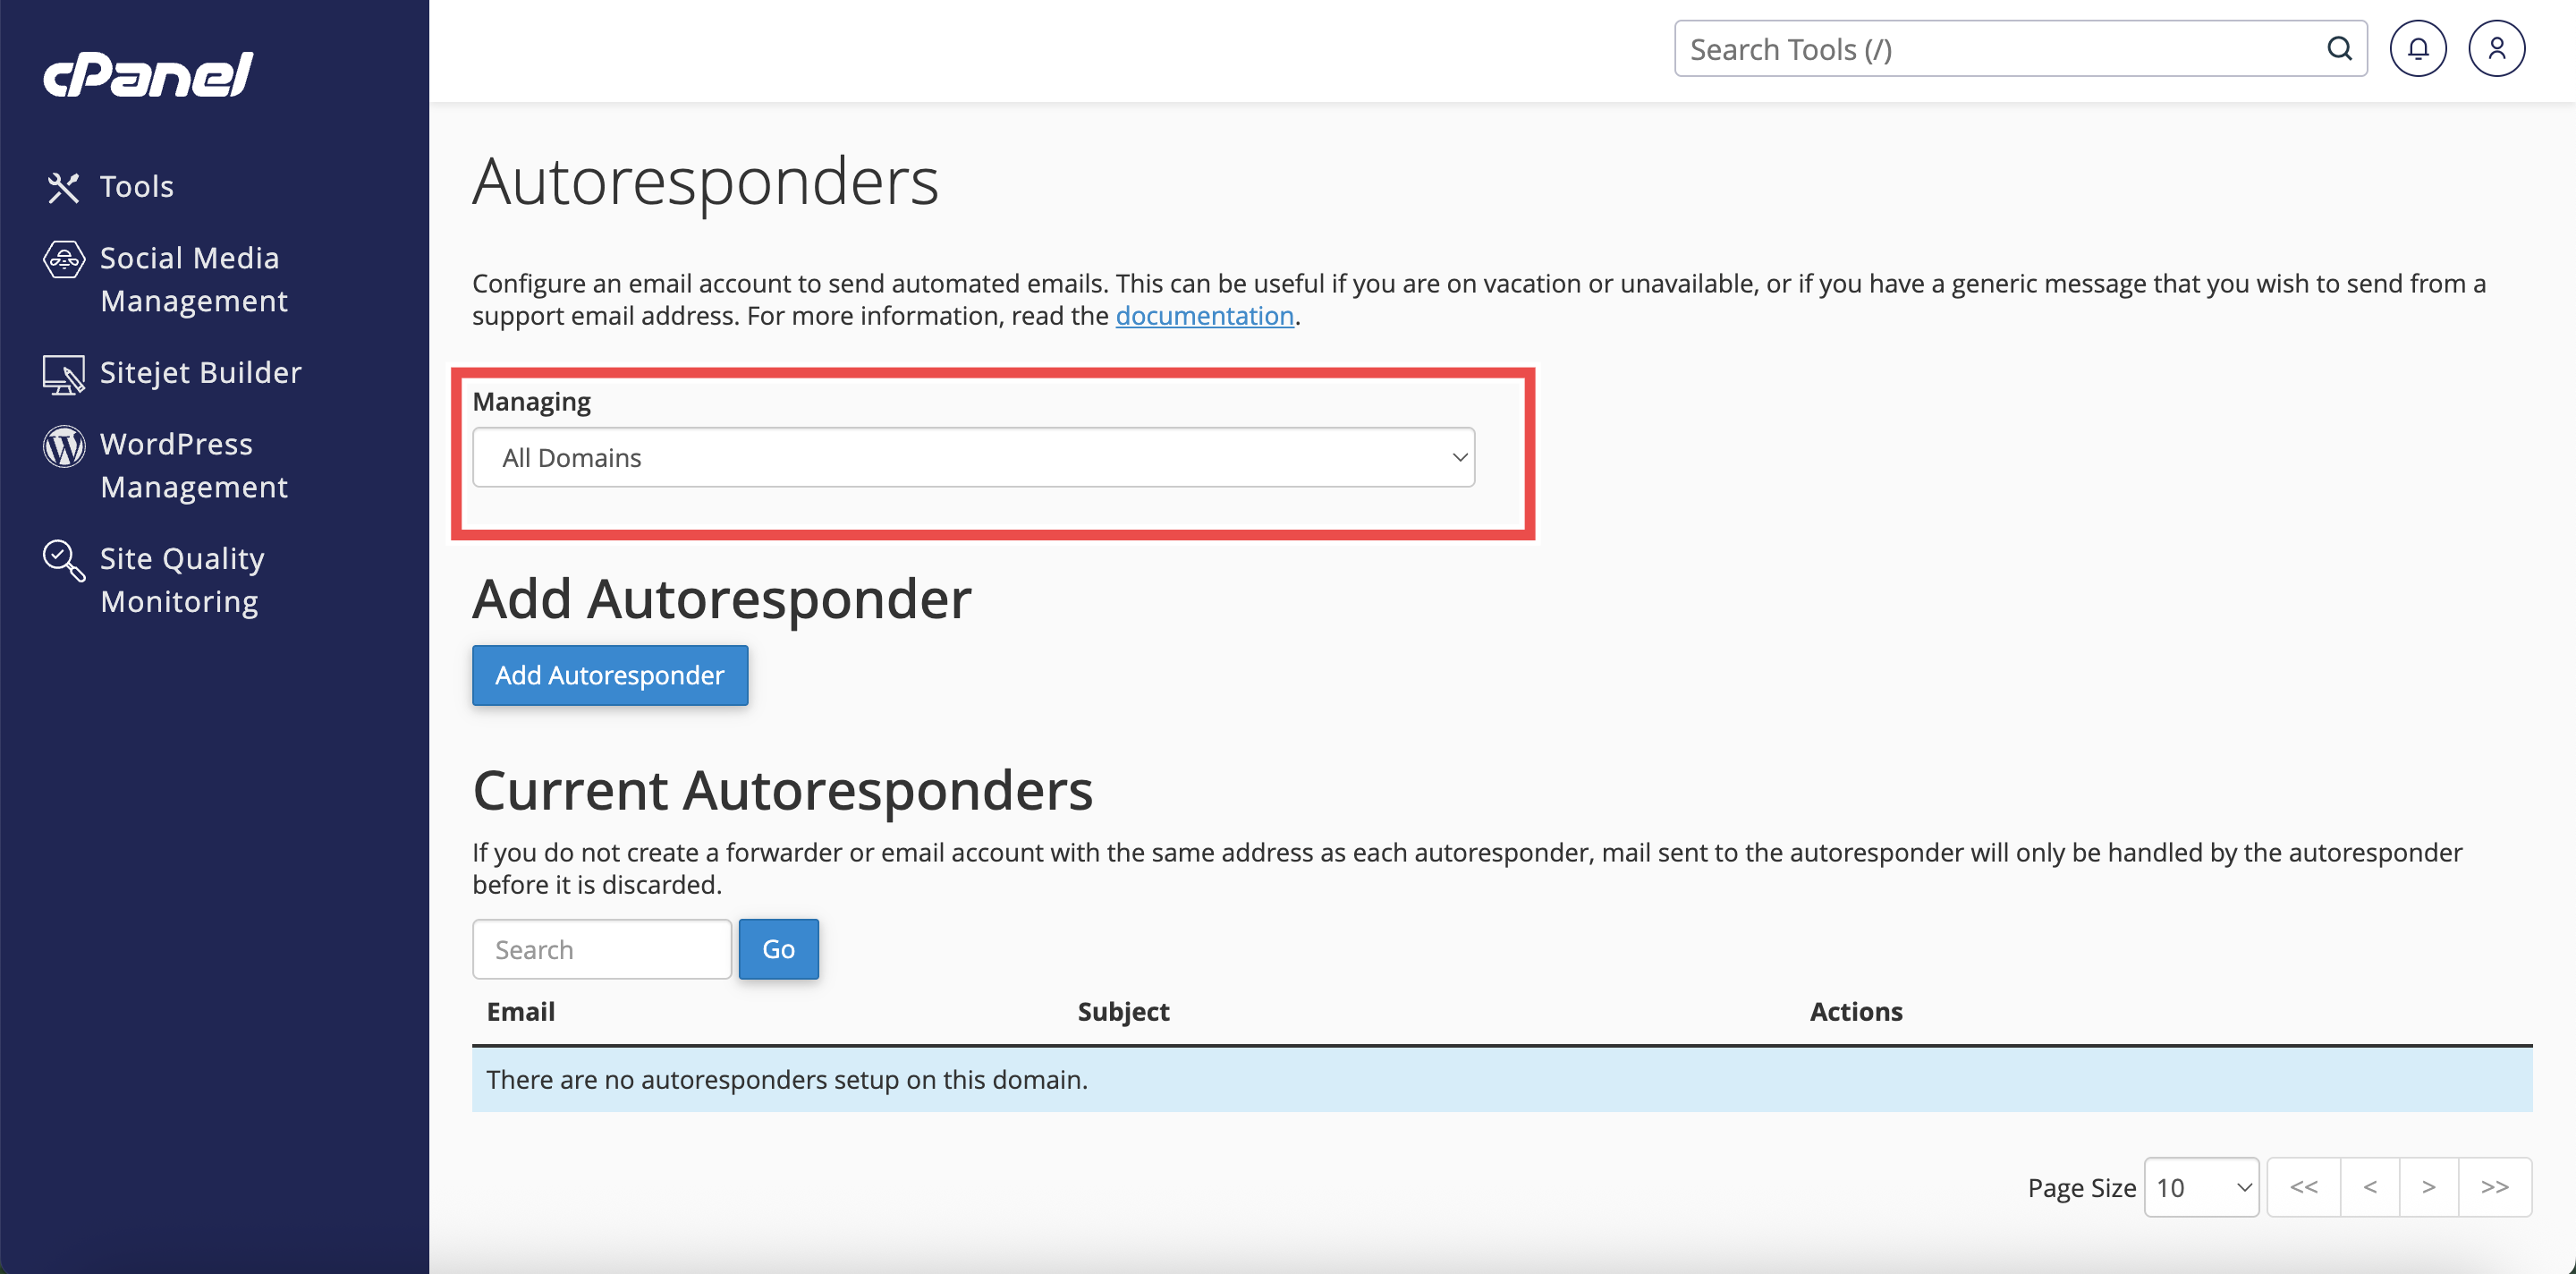
Task: Click the Social Media Management icon
Action: pos(64,260)
